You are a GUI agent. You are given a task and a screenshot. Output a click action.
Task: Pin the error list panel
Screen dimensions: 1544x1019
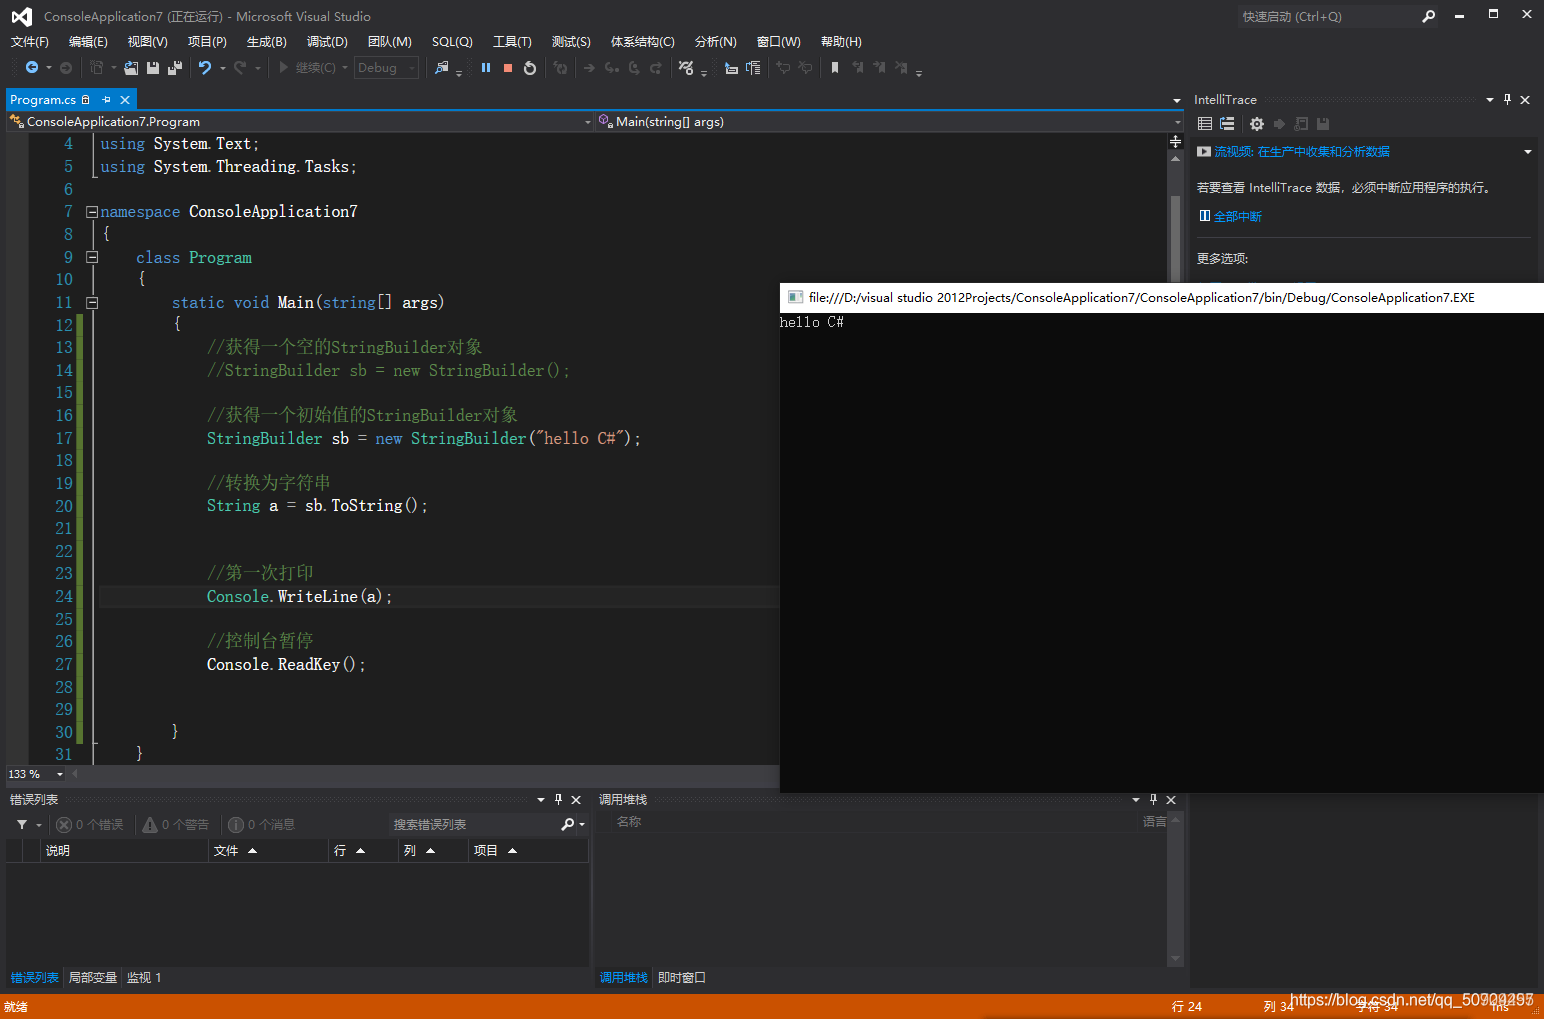tap(558, 799)
